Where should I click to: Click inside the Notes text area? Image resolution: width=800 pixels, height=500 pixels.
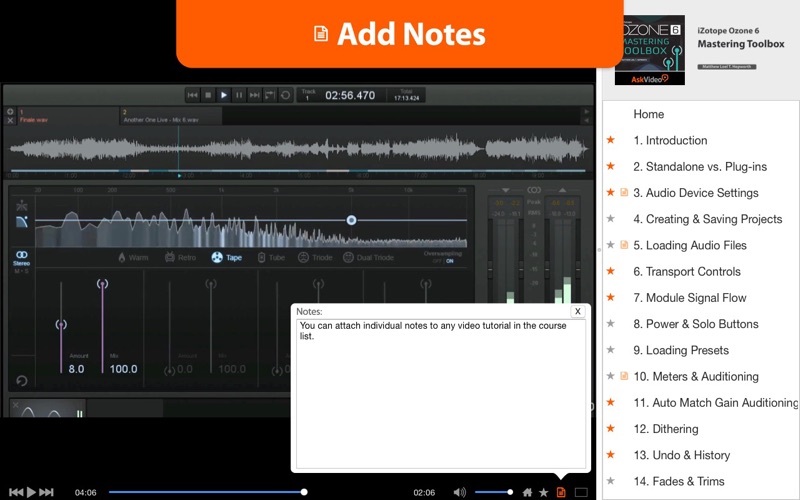point(441,393)
